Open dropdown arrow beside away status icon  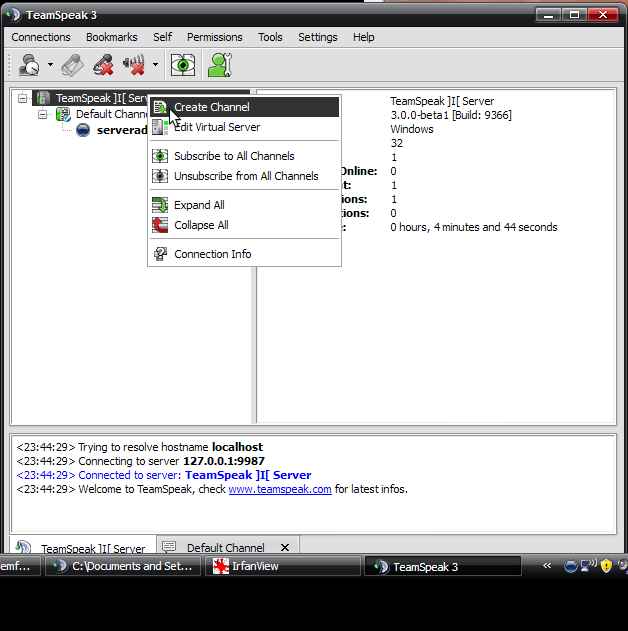click(50, 64)
